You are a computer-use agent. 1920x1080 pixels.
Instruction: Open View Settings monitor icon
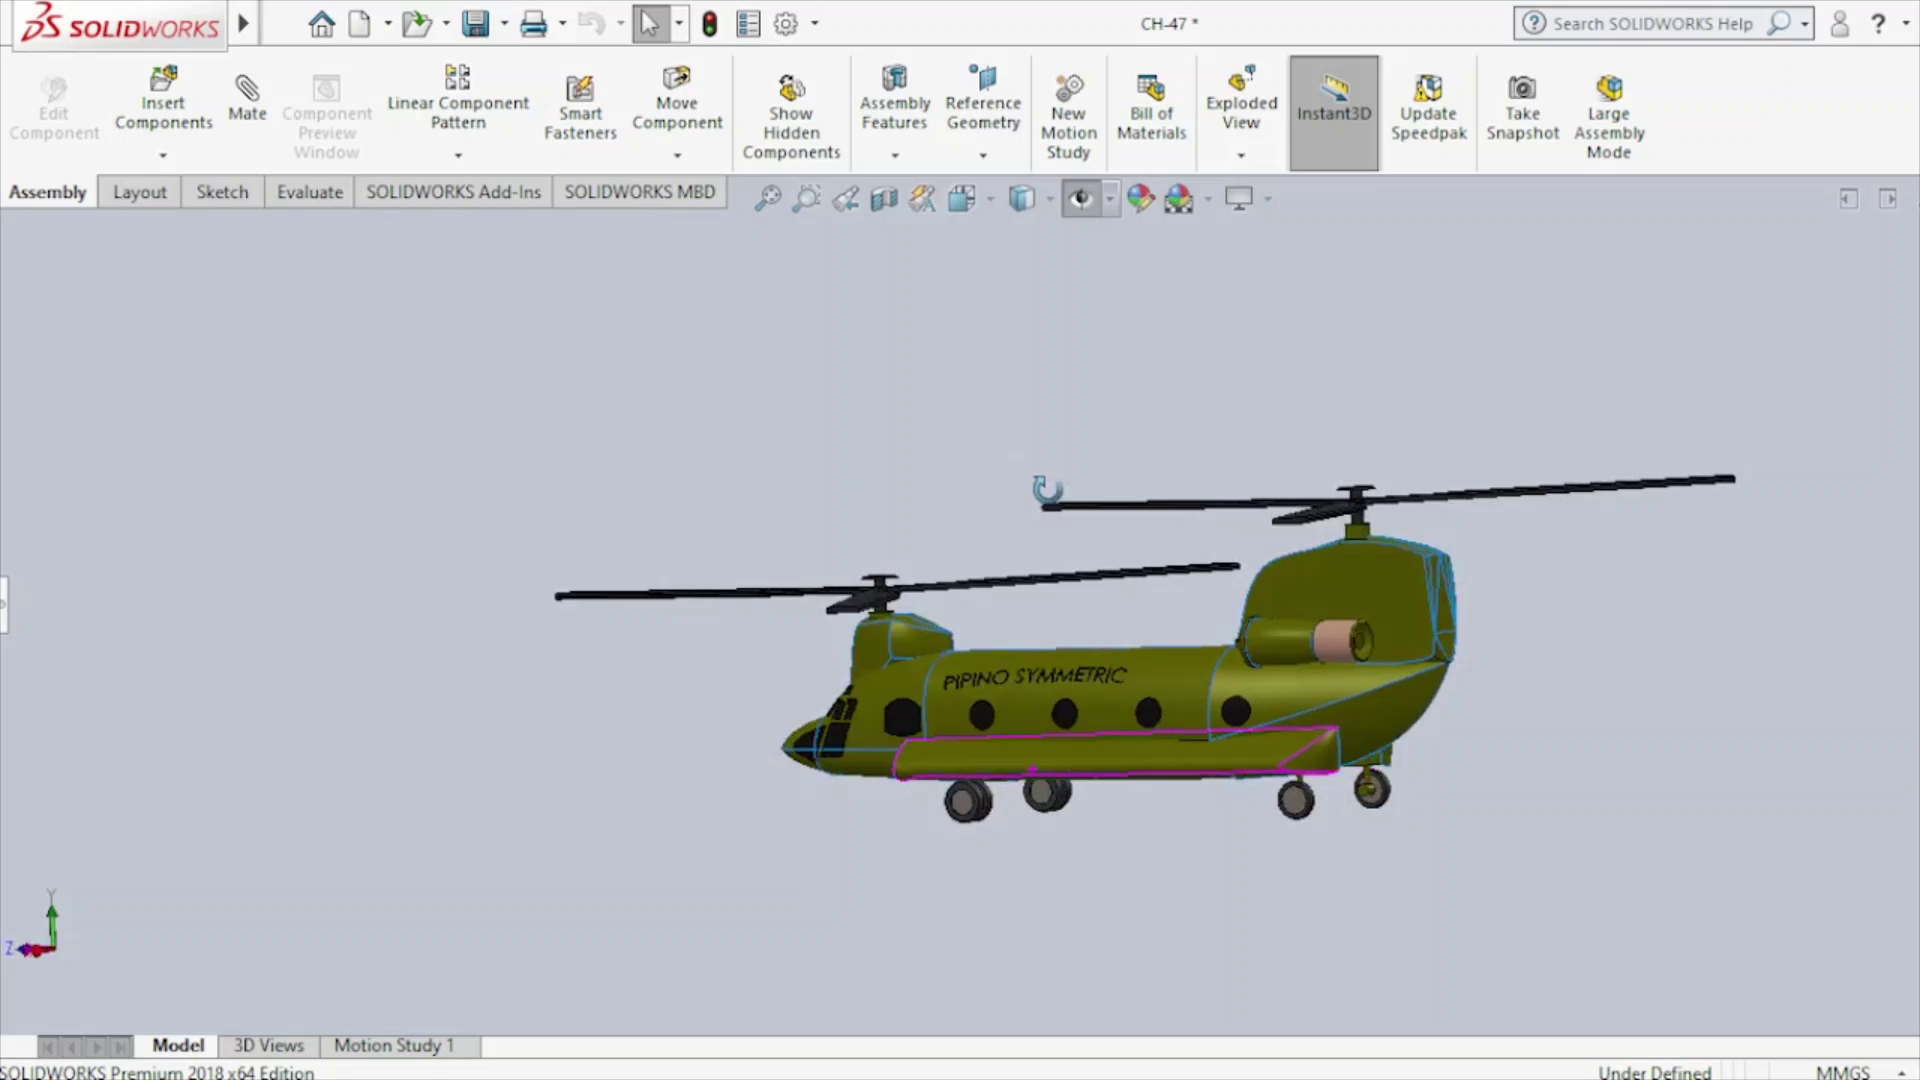[x=1239, y=198]
